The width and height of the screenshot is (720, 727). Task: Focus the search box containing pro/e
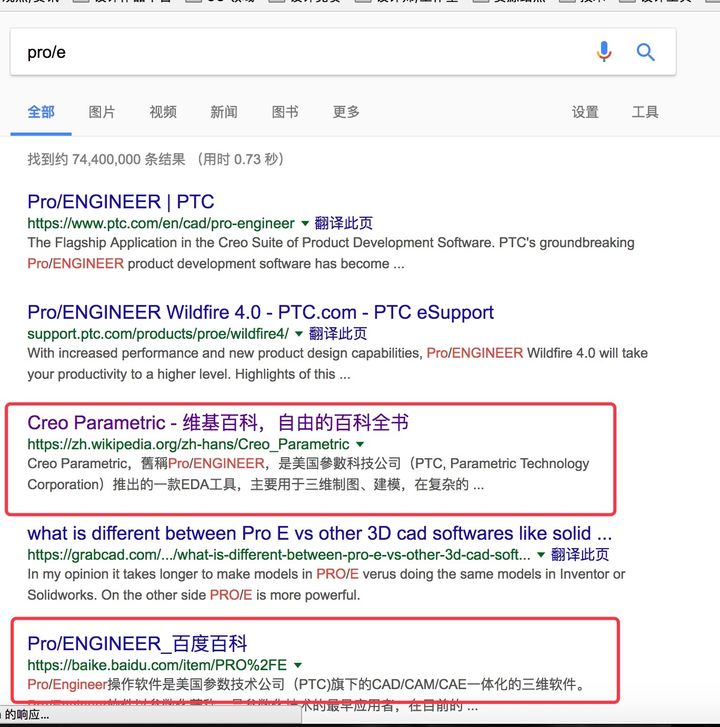343,52
